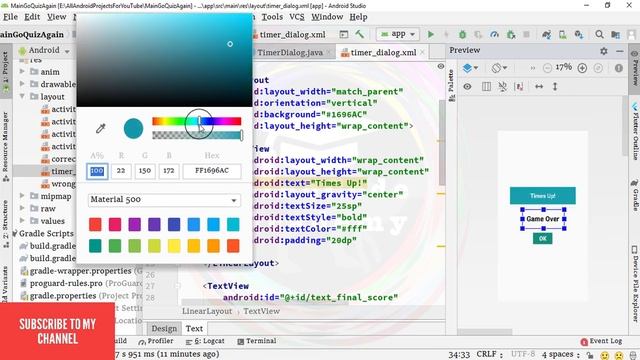The image size is (640, 360).
Task: Click the Search Everywhere magnifier icon
Action: 599,35
